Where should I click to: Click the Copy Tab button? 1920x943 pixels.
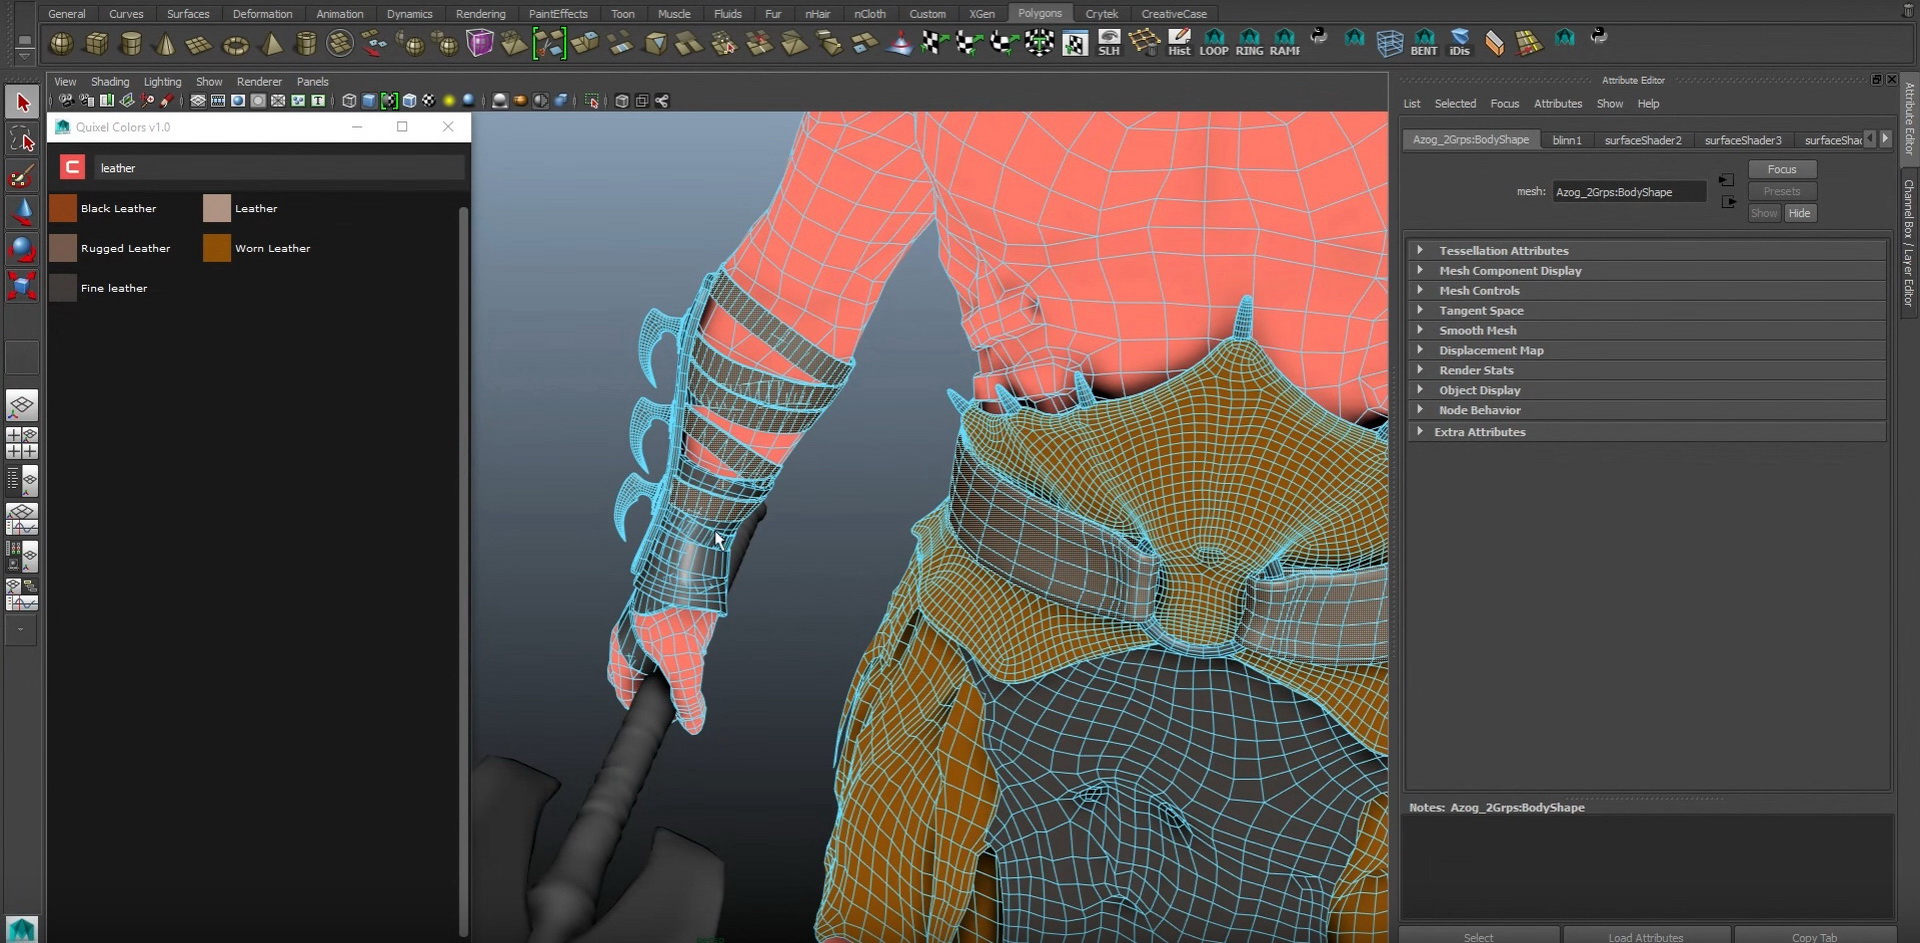coord(1814,937)
